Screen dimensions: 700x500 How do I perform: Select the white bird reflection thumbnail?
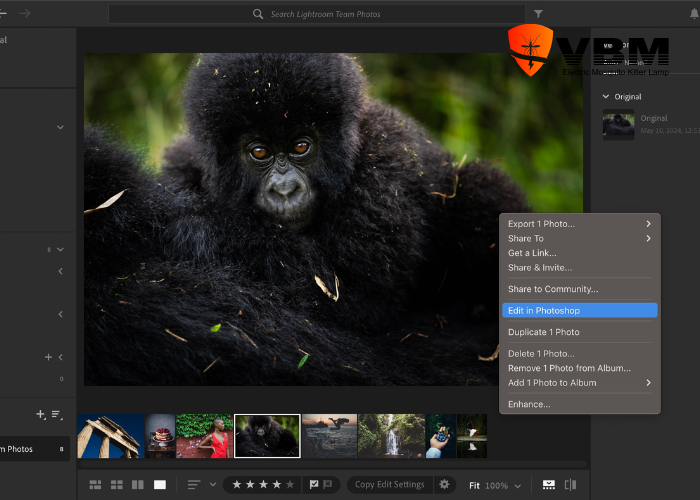472,436
